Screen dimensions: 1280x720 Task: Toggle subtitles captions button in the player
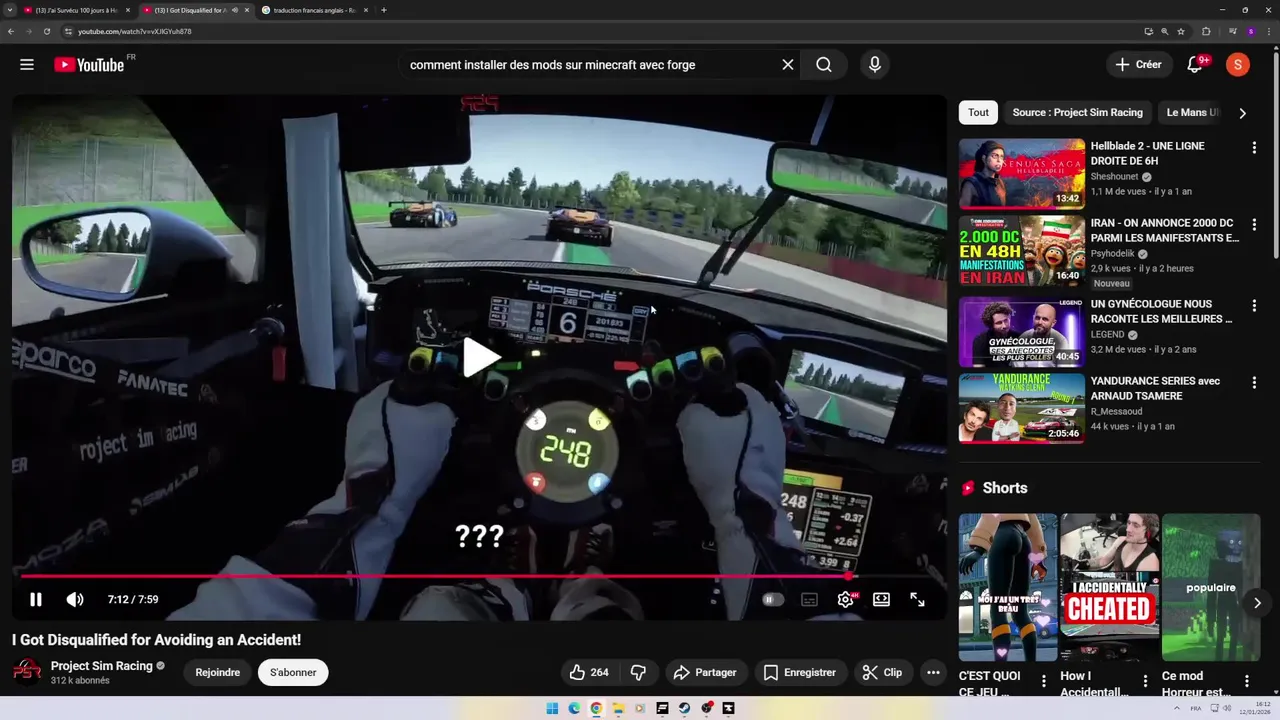(810, 600)
